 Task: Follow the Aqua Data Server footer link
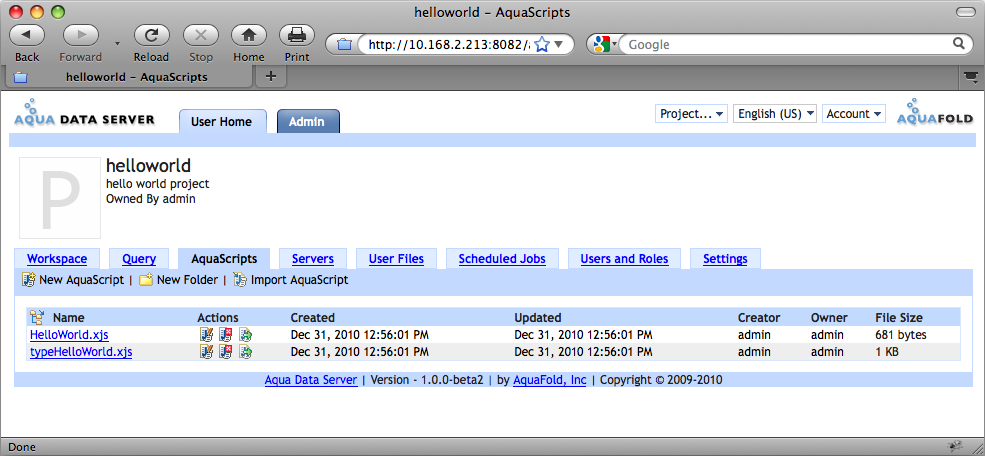(x=311, y=380)
